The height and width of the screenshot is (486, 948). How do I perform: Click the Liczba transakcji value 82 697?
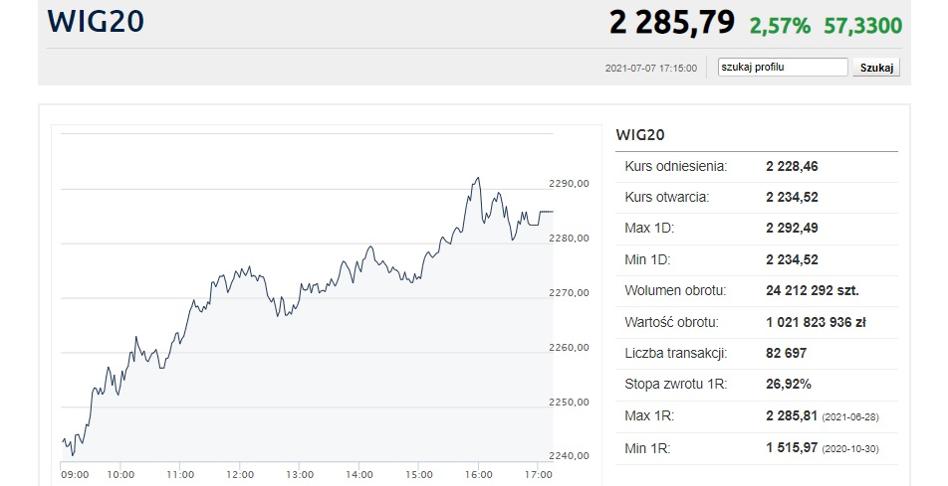pos(786,353)
